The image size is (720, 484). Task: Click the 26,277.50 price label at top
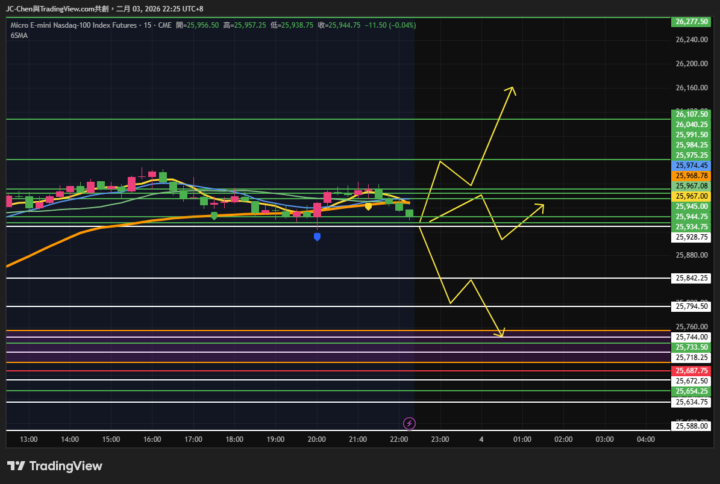(692, 21)
